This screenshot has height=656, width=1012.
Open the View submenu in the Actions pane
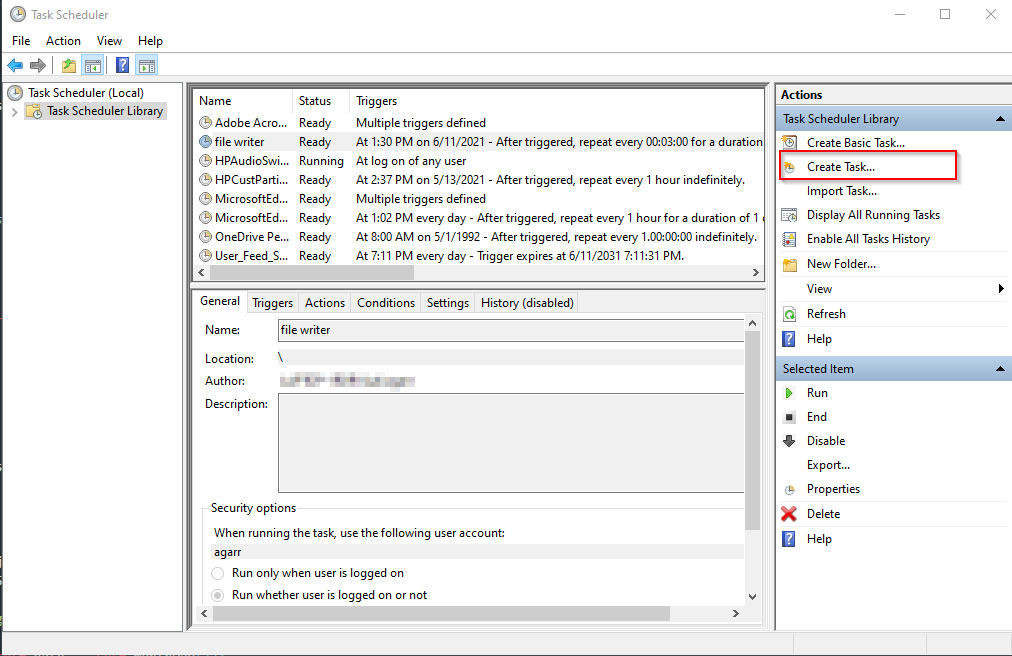pos(819,288)
